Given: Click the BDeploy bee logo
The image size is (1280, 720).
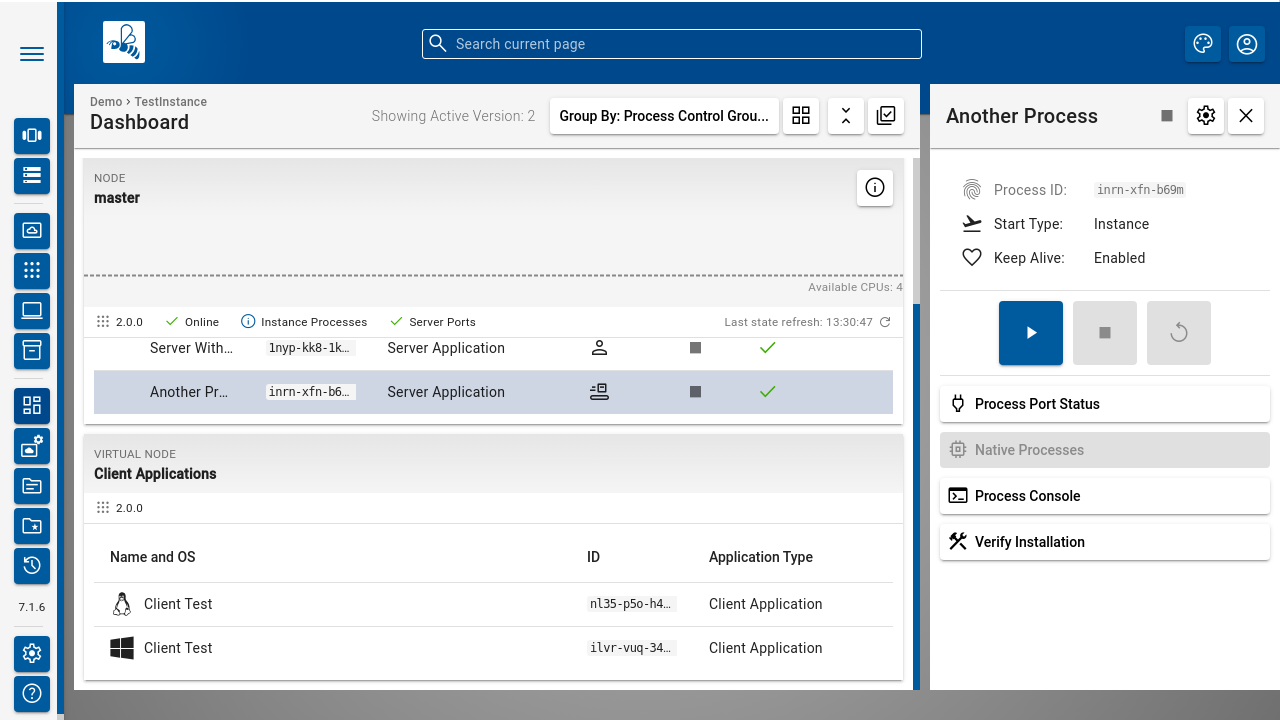Looking at the screenshot, I should click(124, 42).
